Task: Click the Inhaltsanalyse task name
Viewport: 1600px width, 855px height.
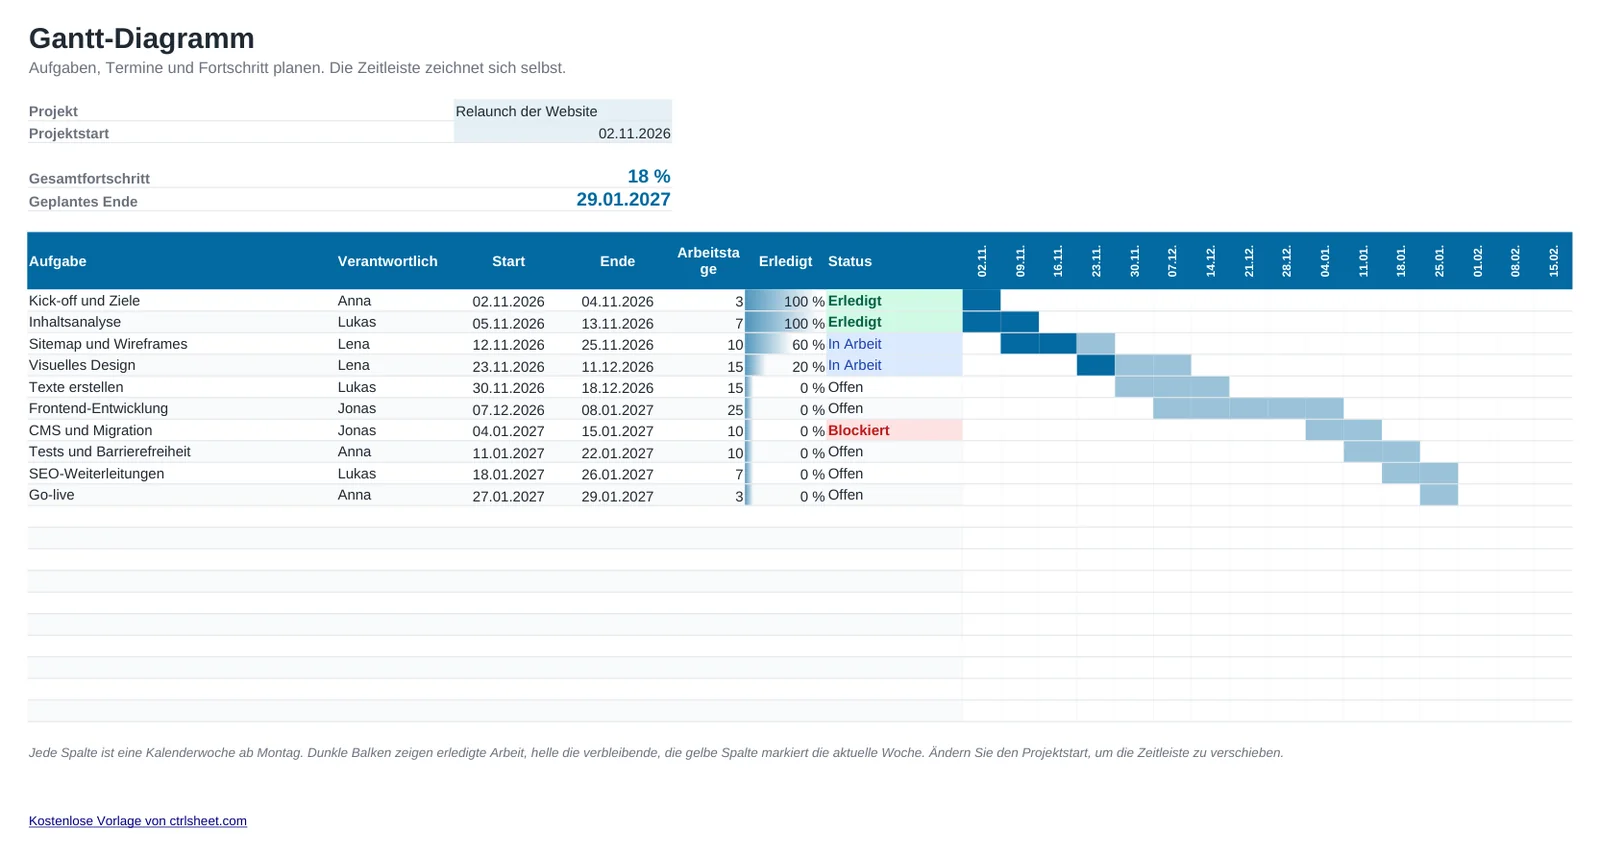Action: point(75,322)
